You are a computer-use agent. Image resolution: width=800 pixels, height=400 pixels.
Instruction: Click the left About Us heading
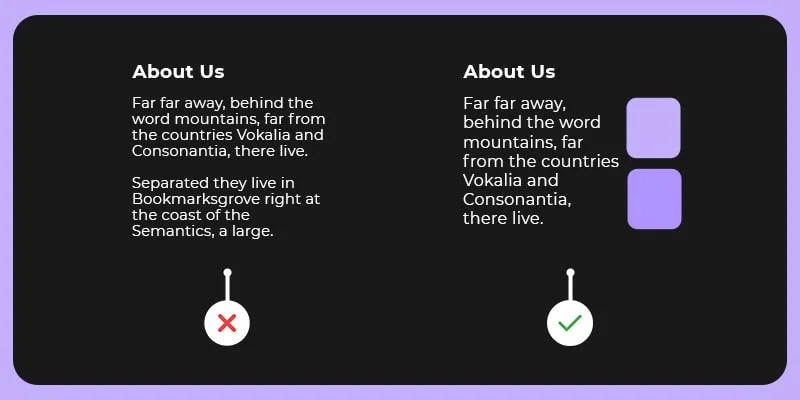(178, 72)
